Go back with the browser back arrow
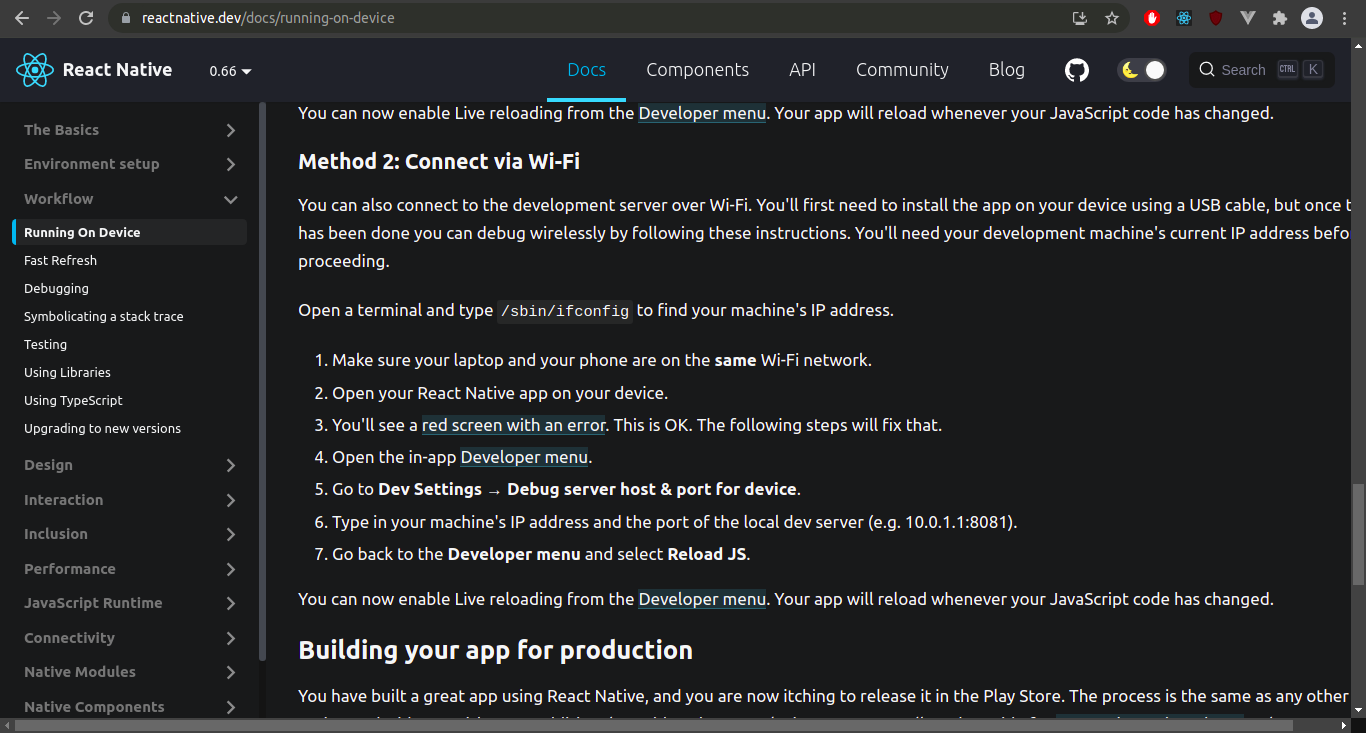The height and width of the screenshot is (733, 1366). [x=22, y=18]
